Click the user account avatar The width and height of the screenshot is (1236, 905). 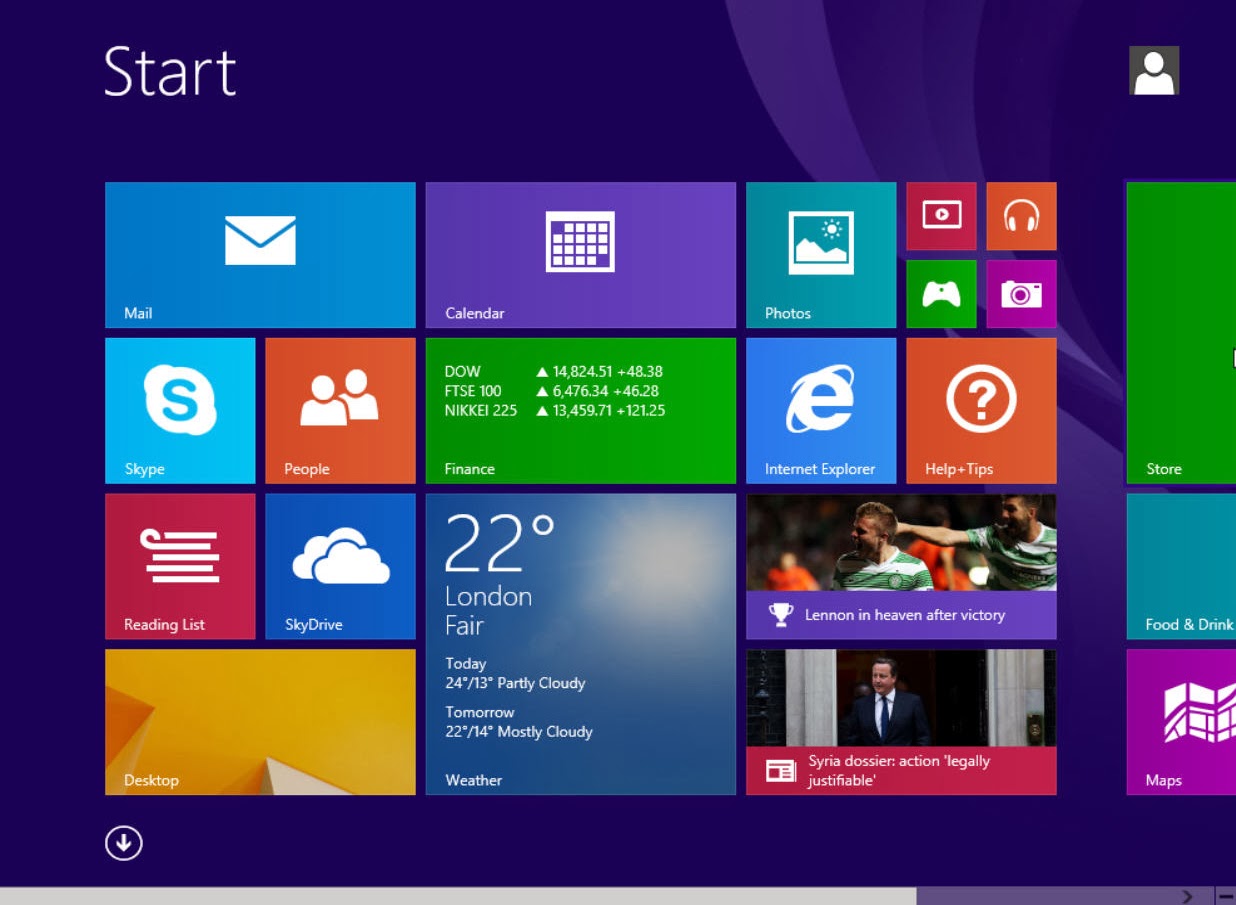point(1154,70)
